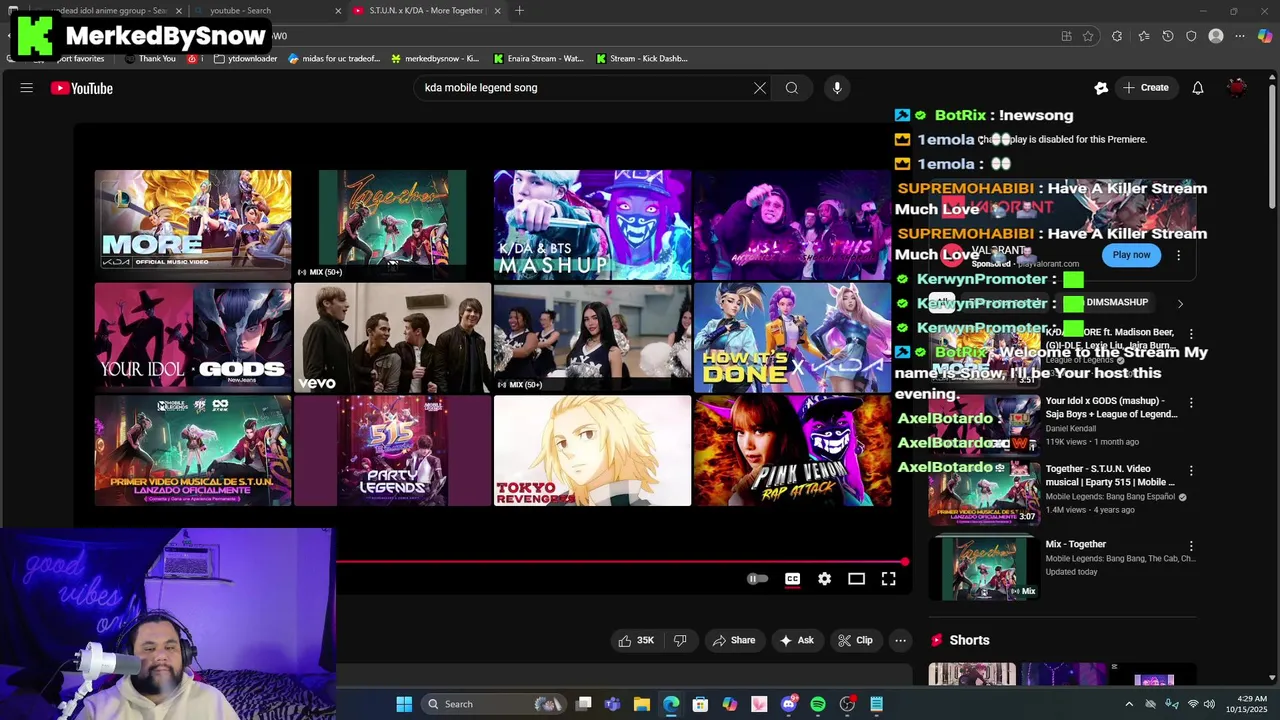Open the 'Stream - Kick Dashb...' bookmark
This screenshot has width=1280, height=720.
tap(641, 58)
